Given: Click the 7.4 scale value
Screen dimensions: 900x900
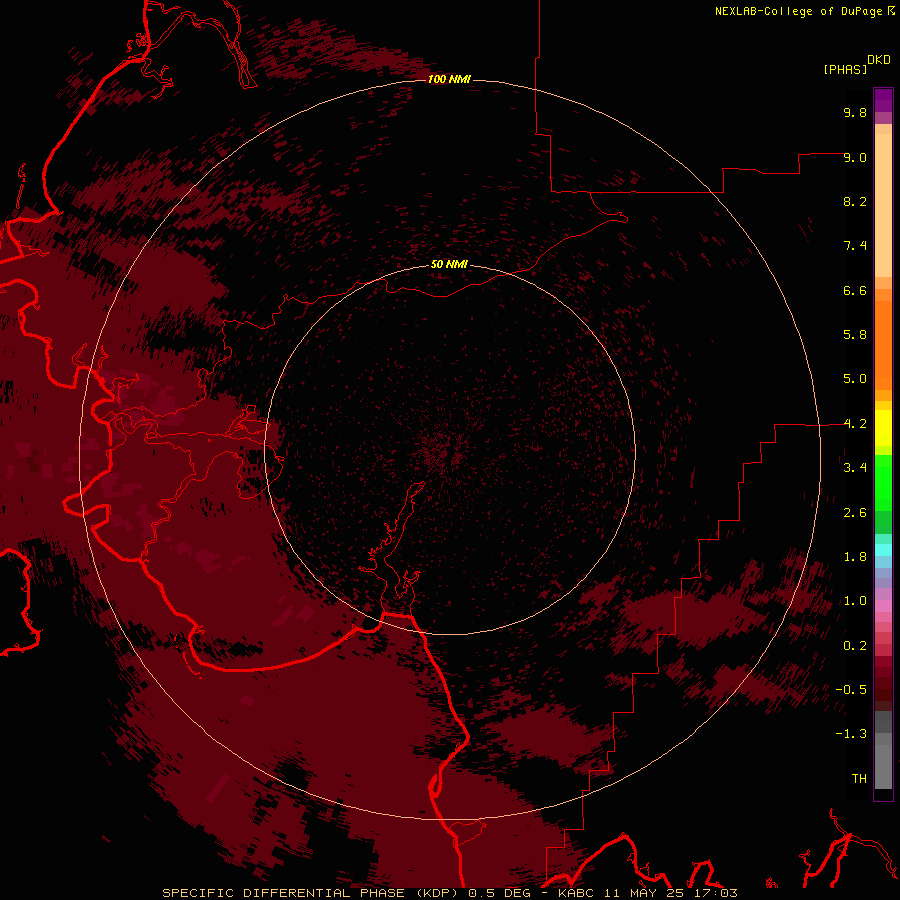Looking at the screenshot, I should point(855,246).
